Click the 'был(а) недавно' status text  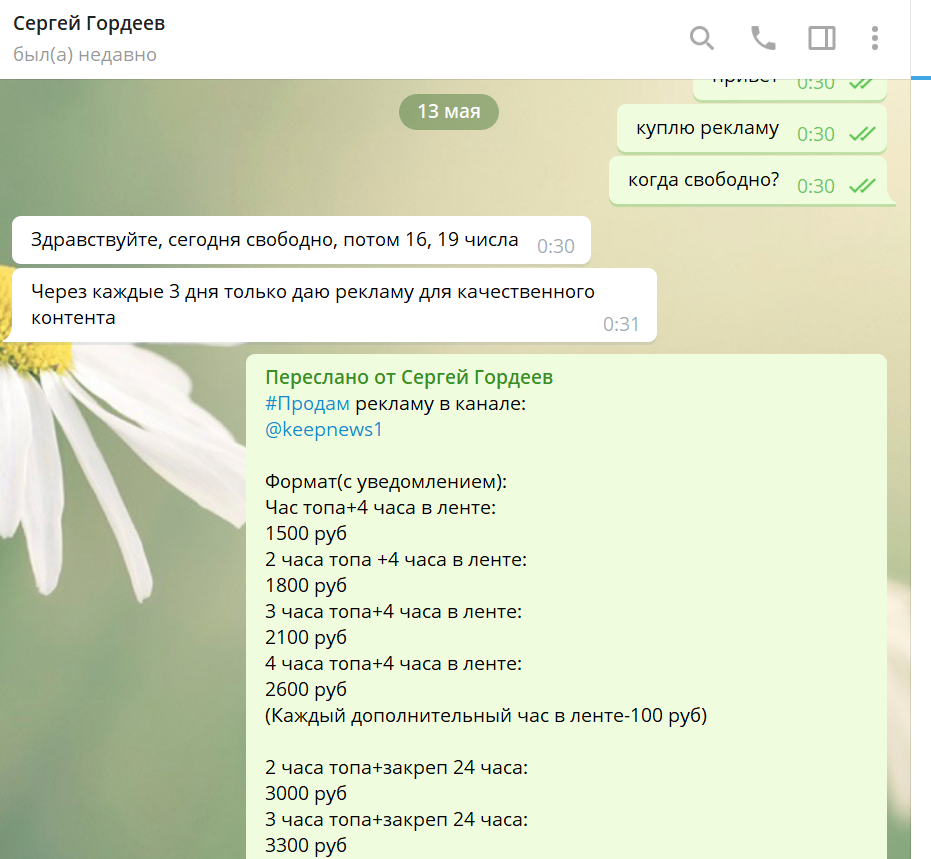coord(85,55)
